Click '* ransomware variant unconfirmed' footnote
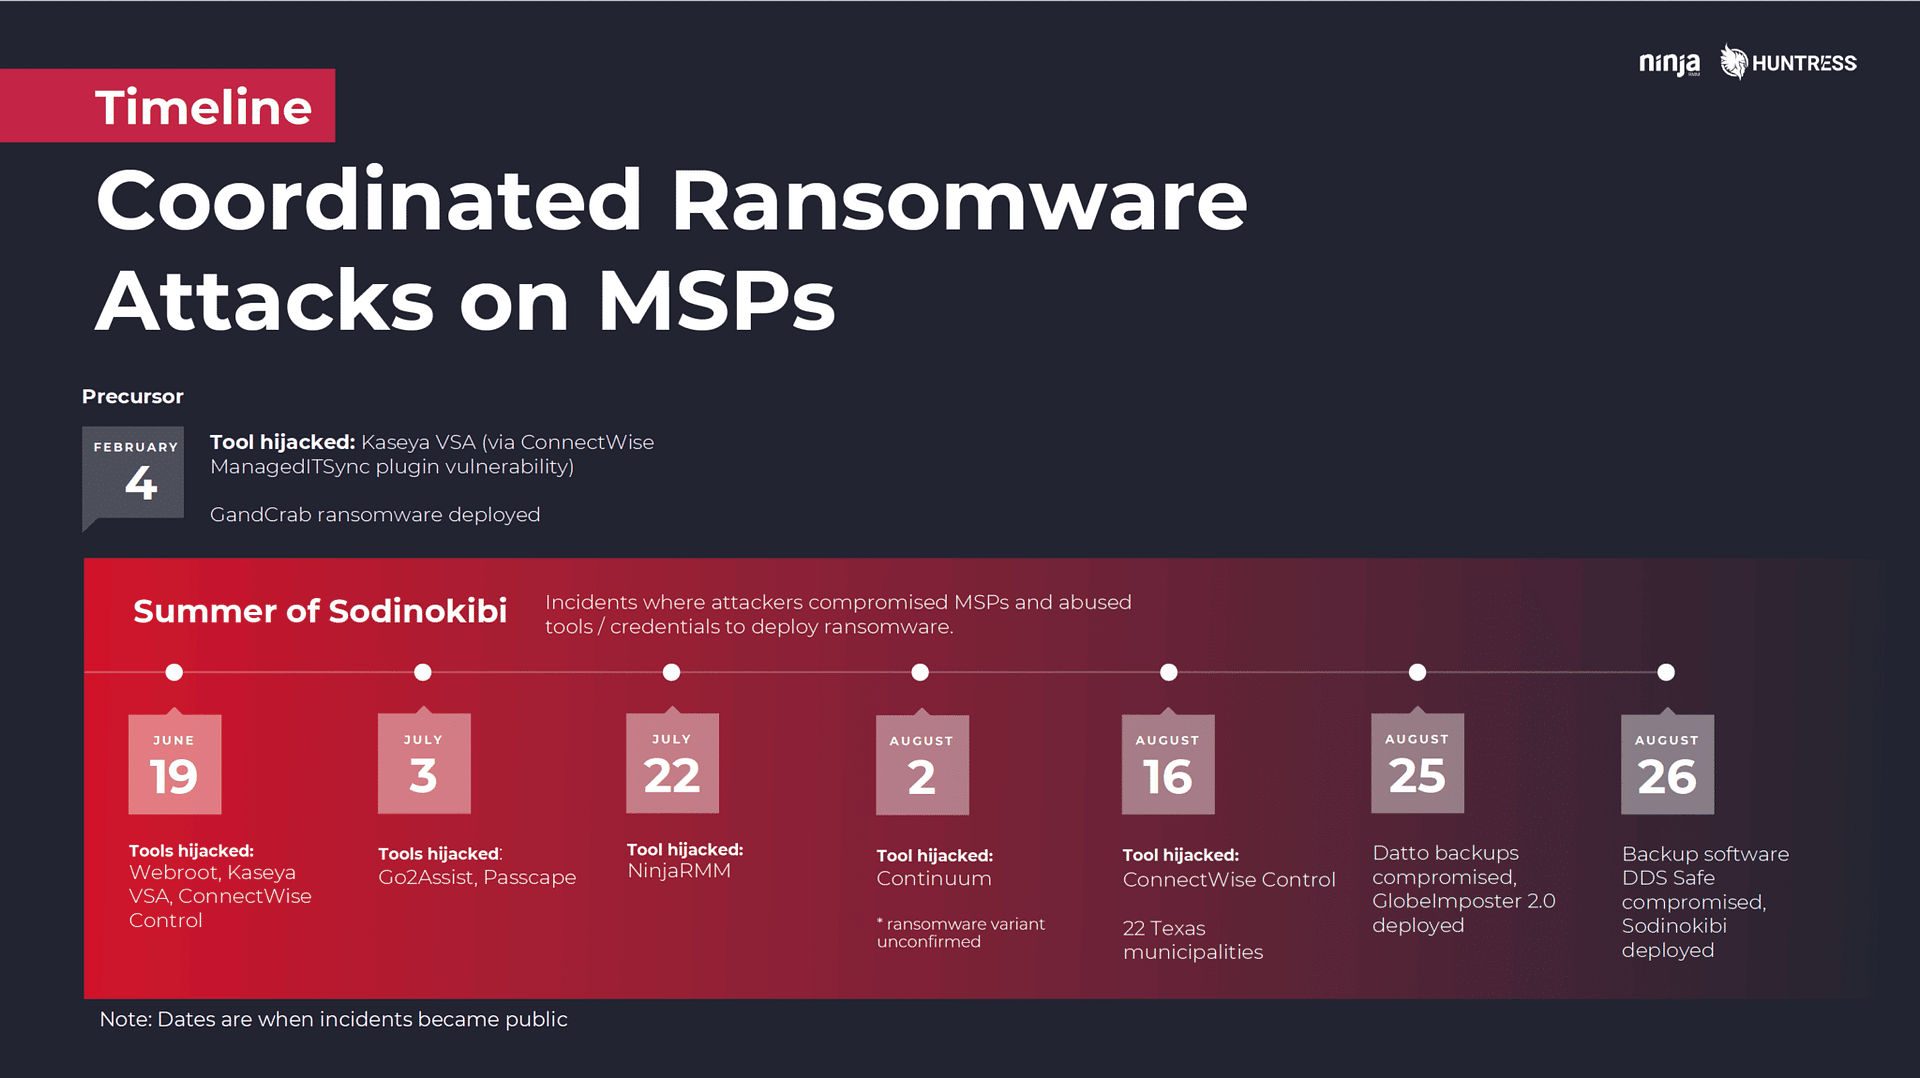This screenshot has width=1920, height=1078. pos(961,932)
